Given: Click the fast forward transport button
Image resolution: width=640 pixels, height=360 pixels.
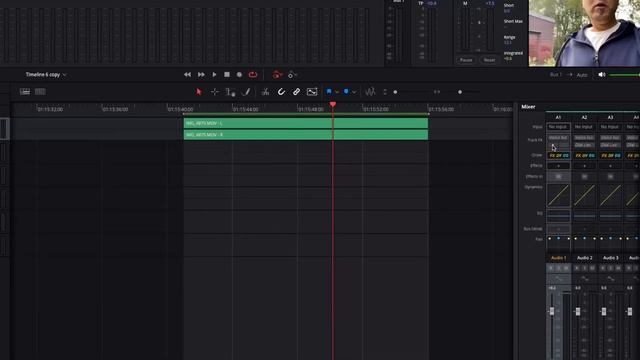Looking at the screenshot, I should (x=201, y=75).
